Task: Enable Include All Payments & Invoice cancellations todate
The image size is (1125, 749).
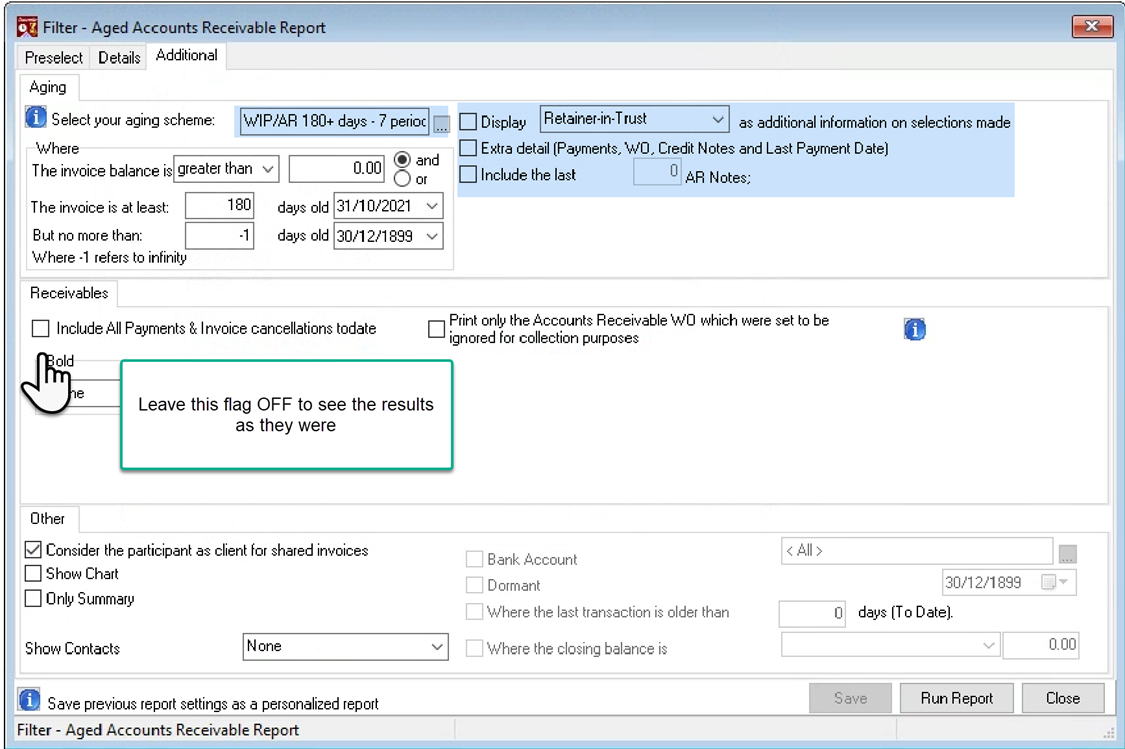Action: [x=41, y=329]
